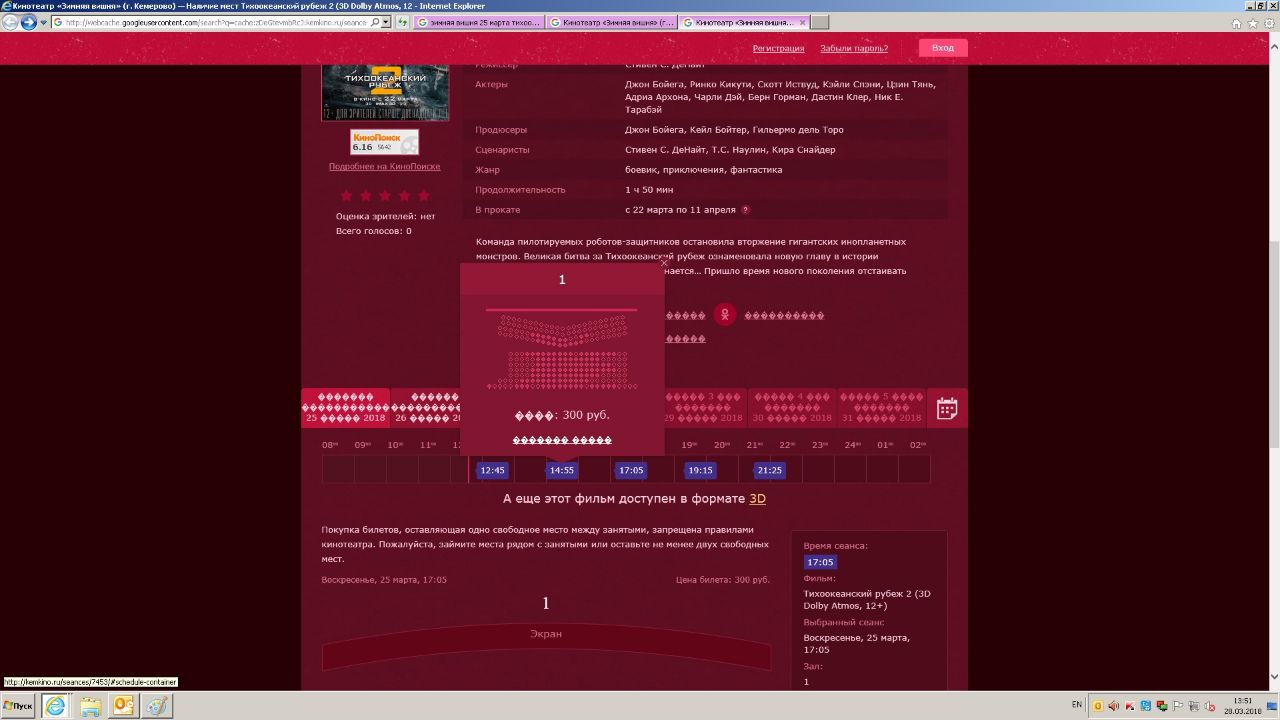Viewport: 1280px width, 720px height.
Task: Click the underlined share link right of Odnoklassniki icon
Action: (x=784, y=315)
